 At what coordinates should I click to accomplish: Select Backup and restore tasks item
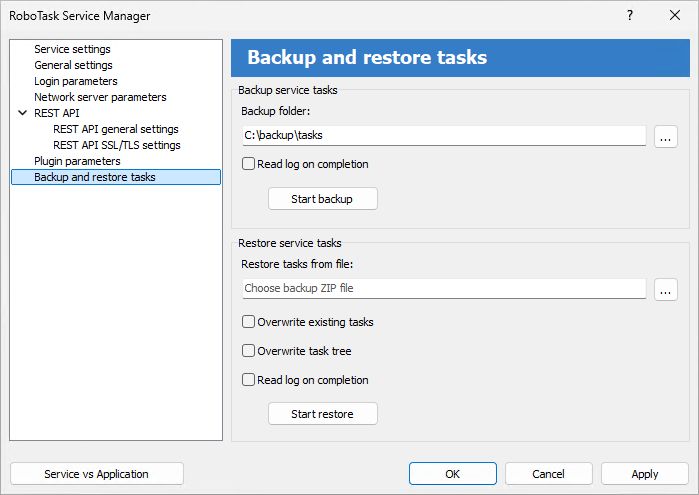[116, 177]
